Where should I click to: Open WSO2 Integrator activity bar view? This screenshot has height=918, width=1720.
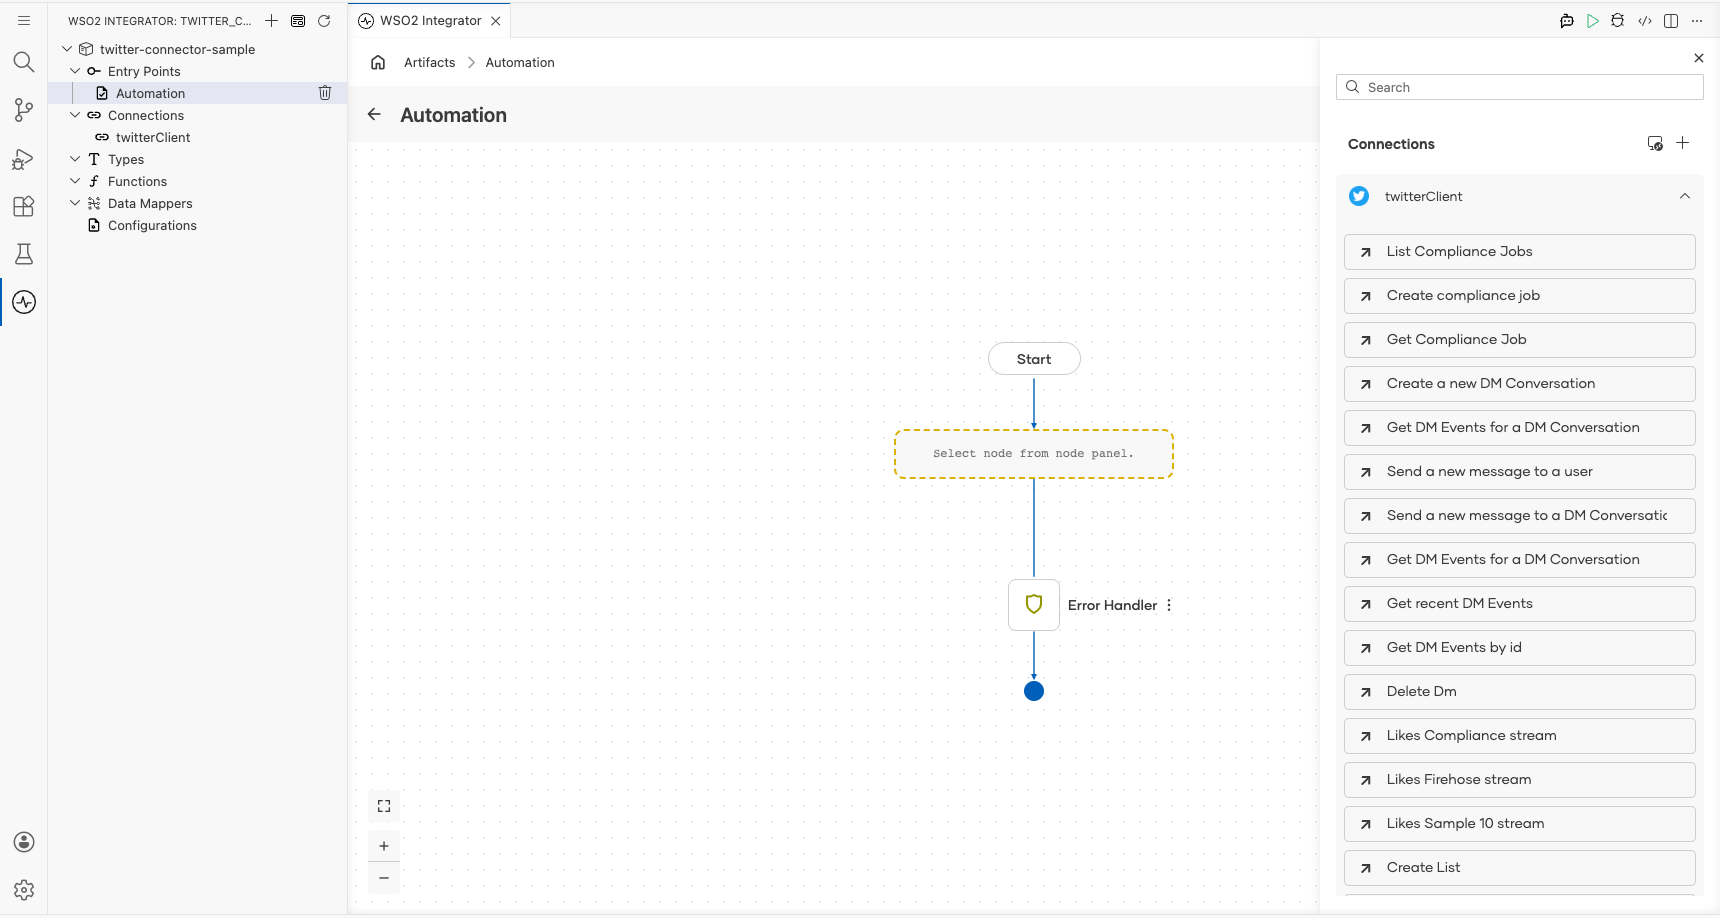pos(24,302)
